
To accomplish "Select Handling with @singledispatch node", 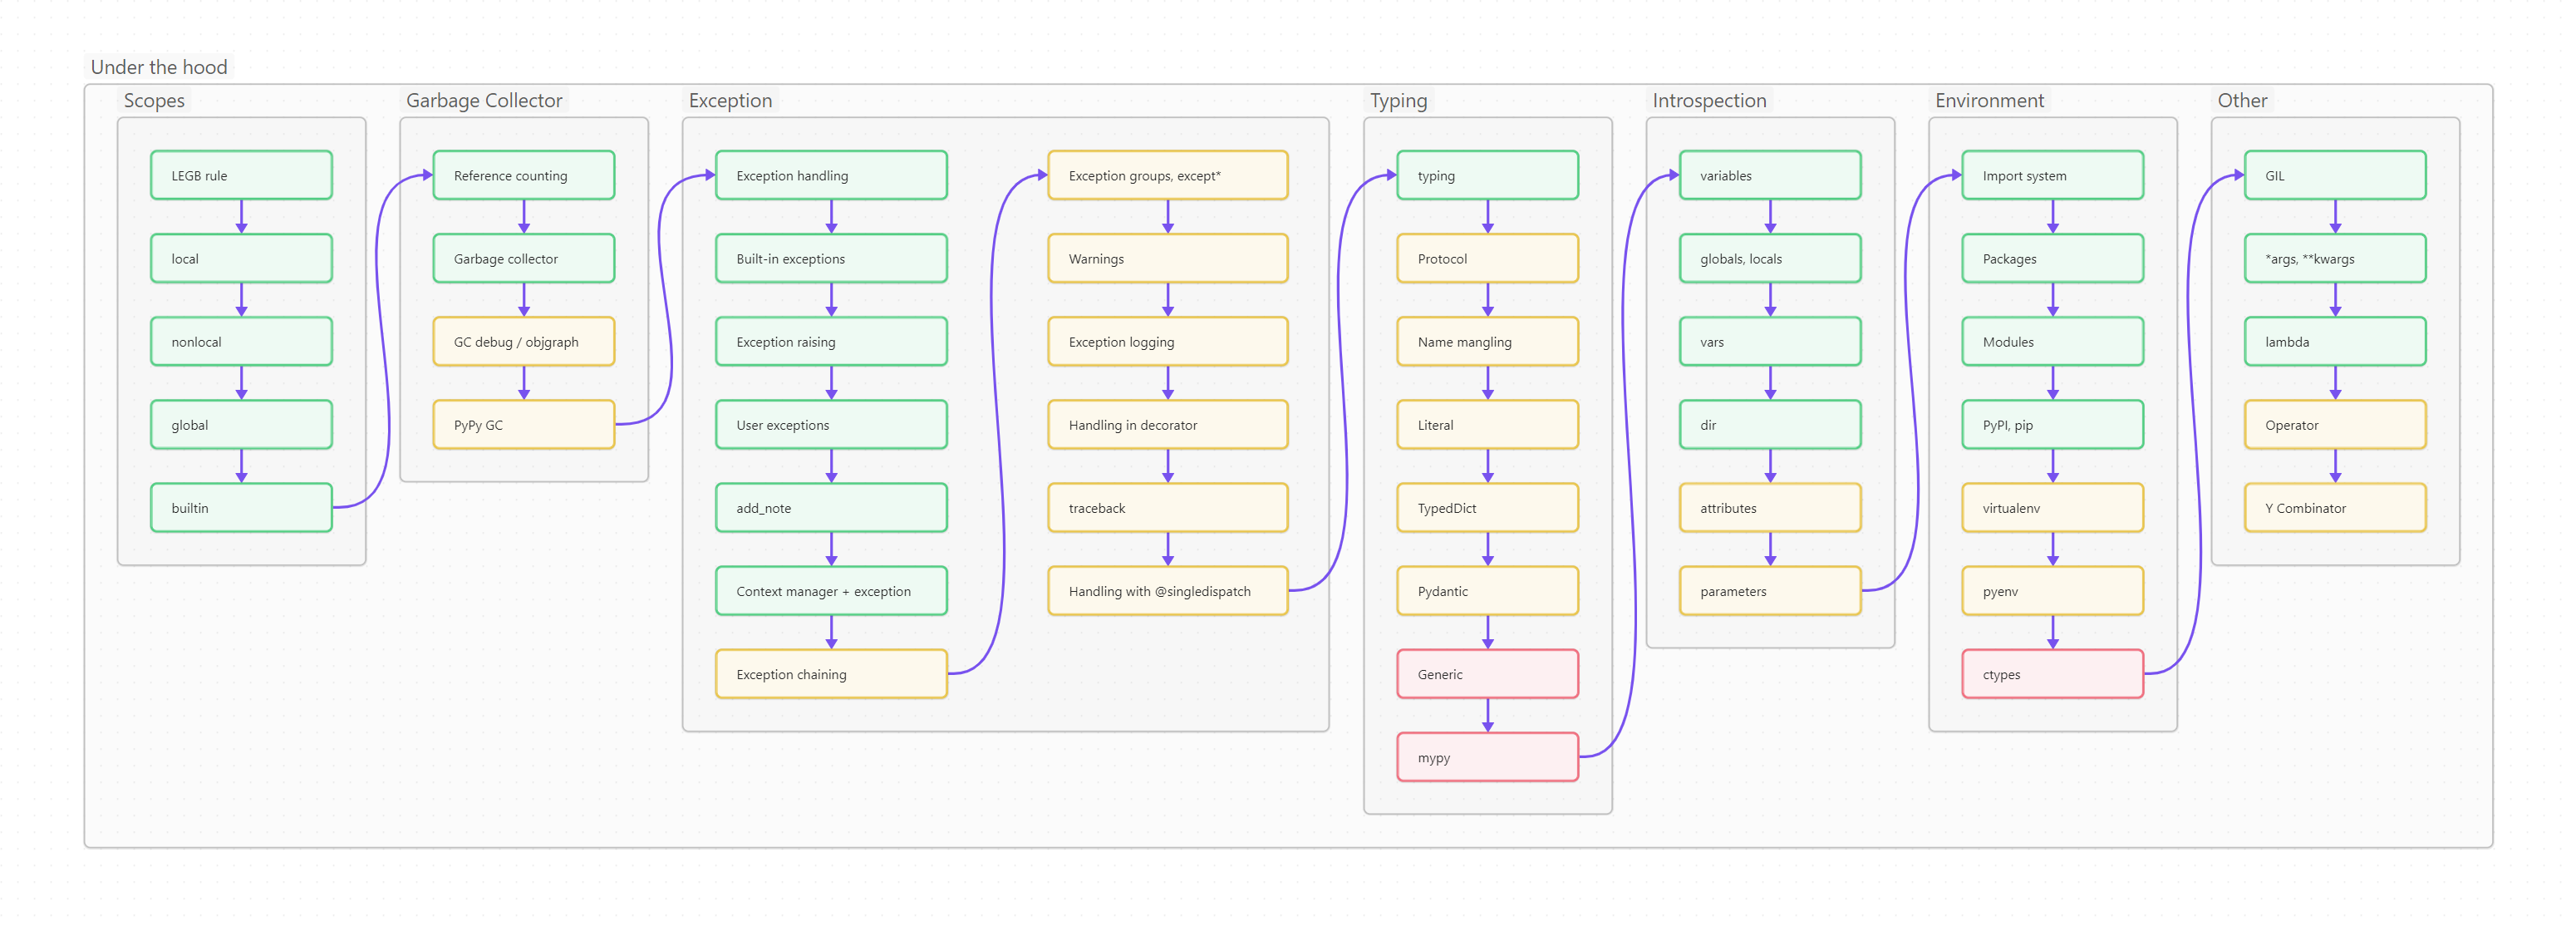I will point(1167,591).
